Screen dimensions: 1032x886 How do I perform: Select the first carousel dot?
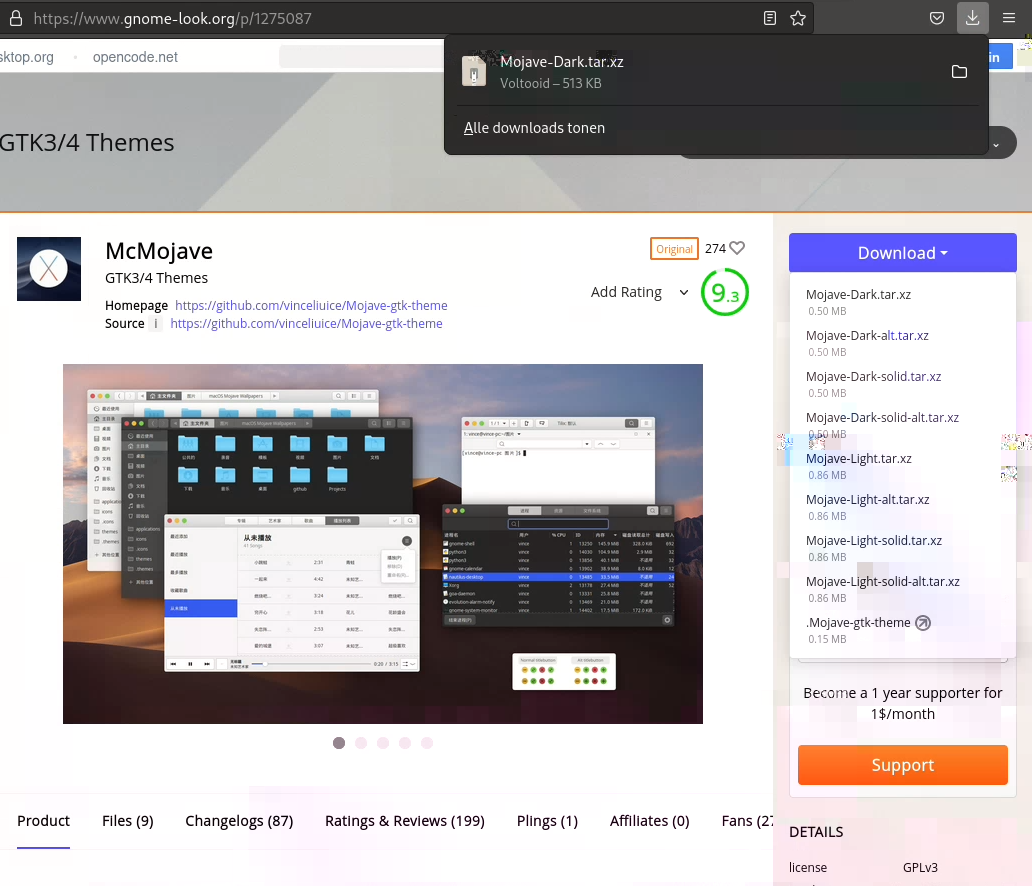[x=339, y=743]
